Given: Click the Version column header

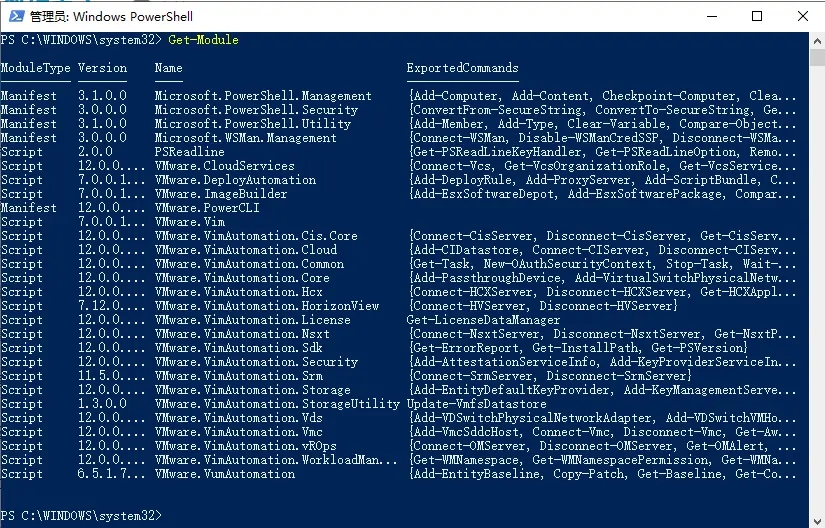Looking at the screenshot, I should 103,68.
